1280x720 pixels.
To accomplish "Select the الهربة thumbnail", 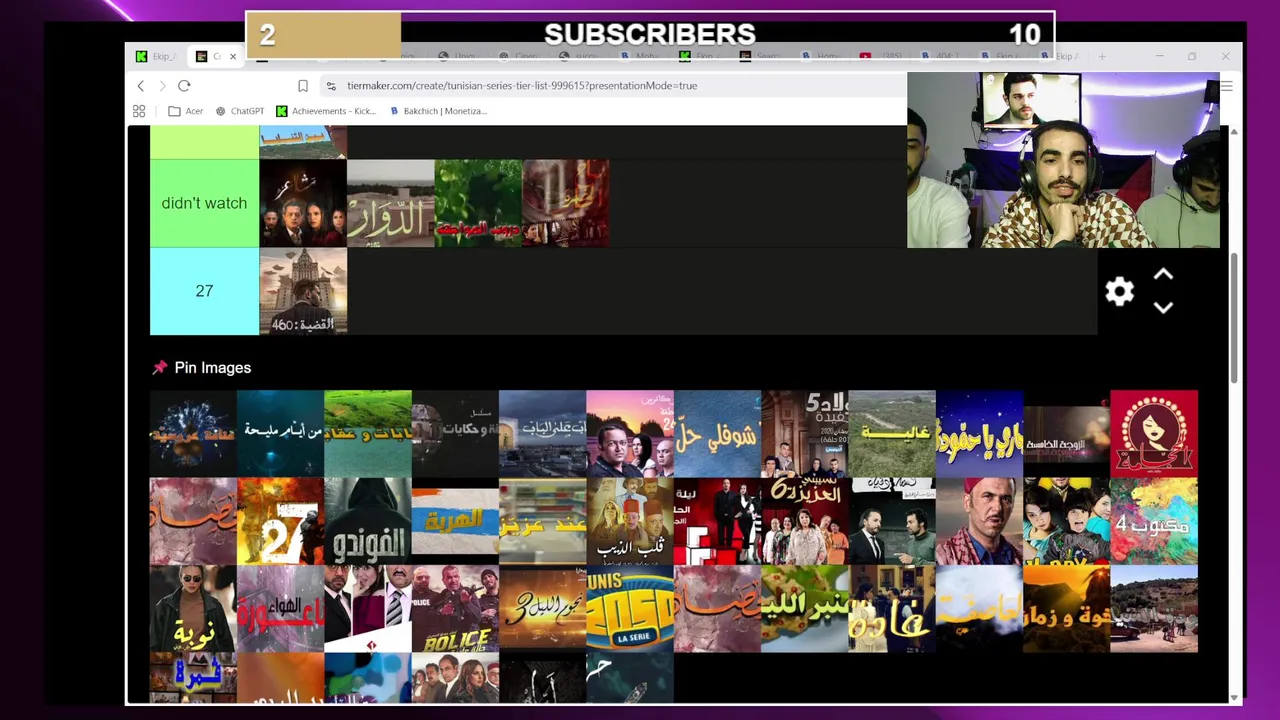I will [455, 521].
